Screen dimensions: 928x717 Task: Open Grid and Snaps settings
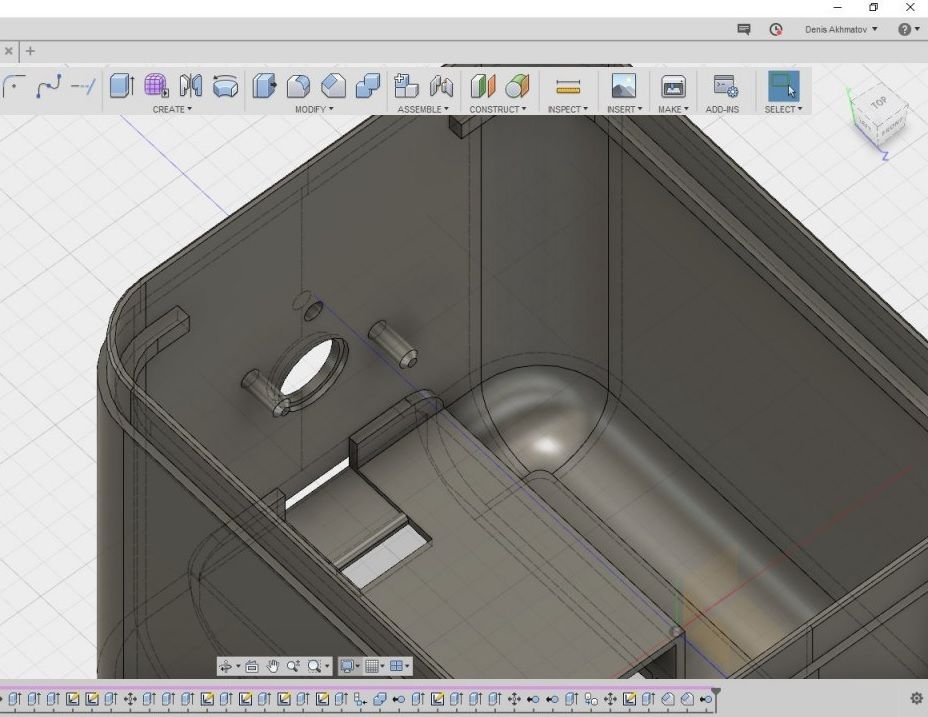[374, 666]
